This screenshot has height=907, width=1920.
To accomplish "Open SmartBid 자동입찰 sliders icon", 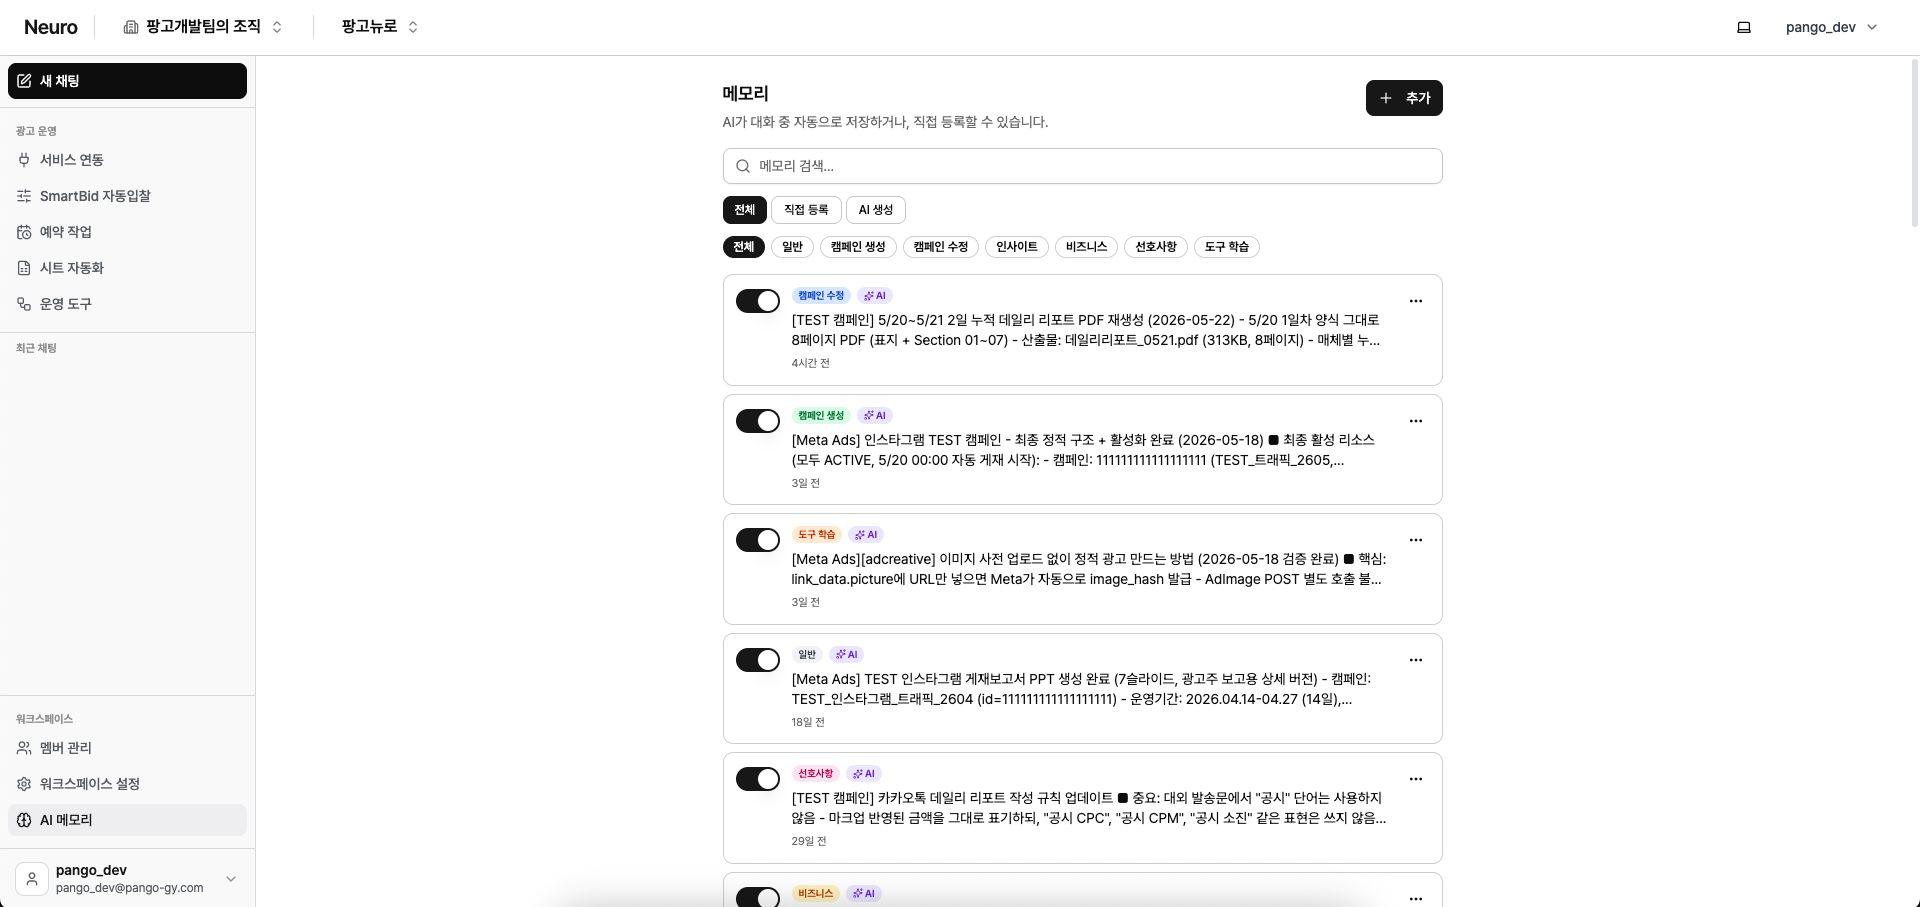I will click(24, 196).
